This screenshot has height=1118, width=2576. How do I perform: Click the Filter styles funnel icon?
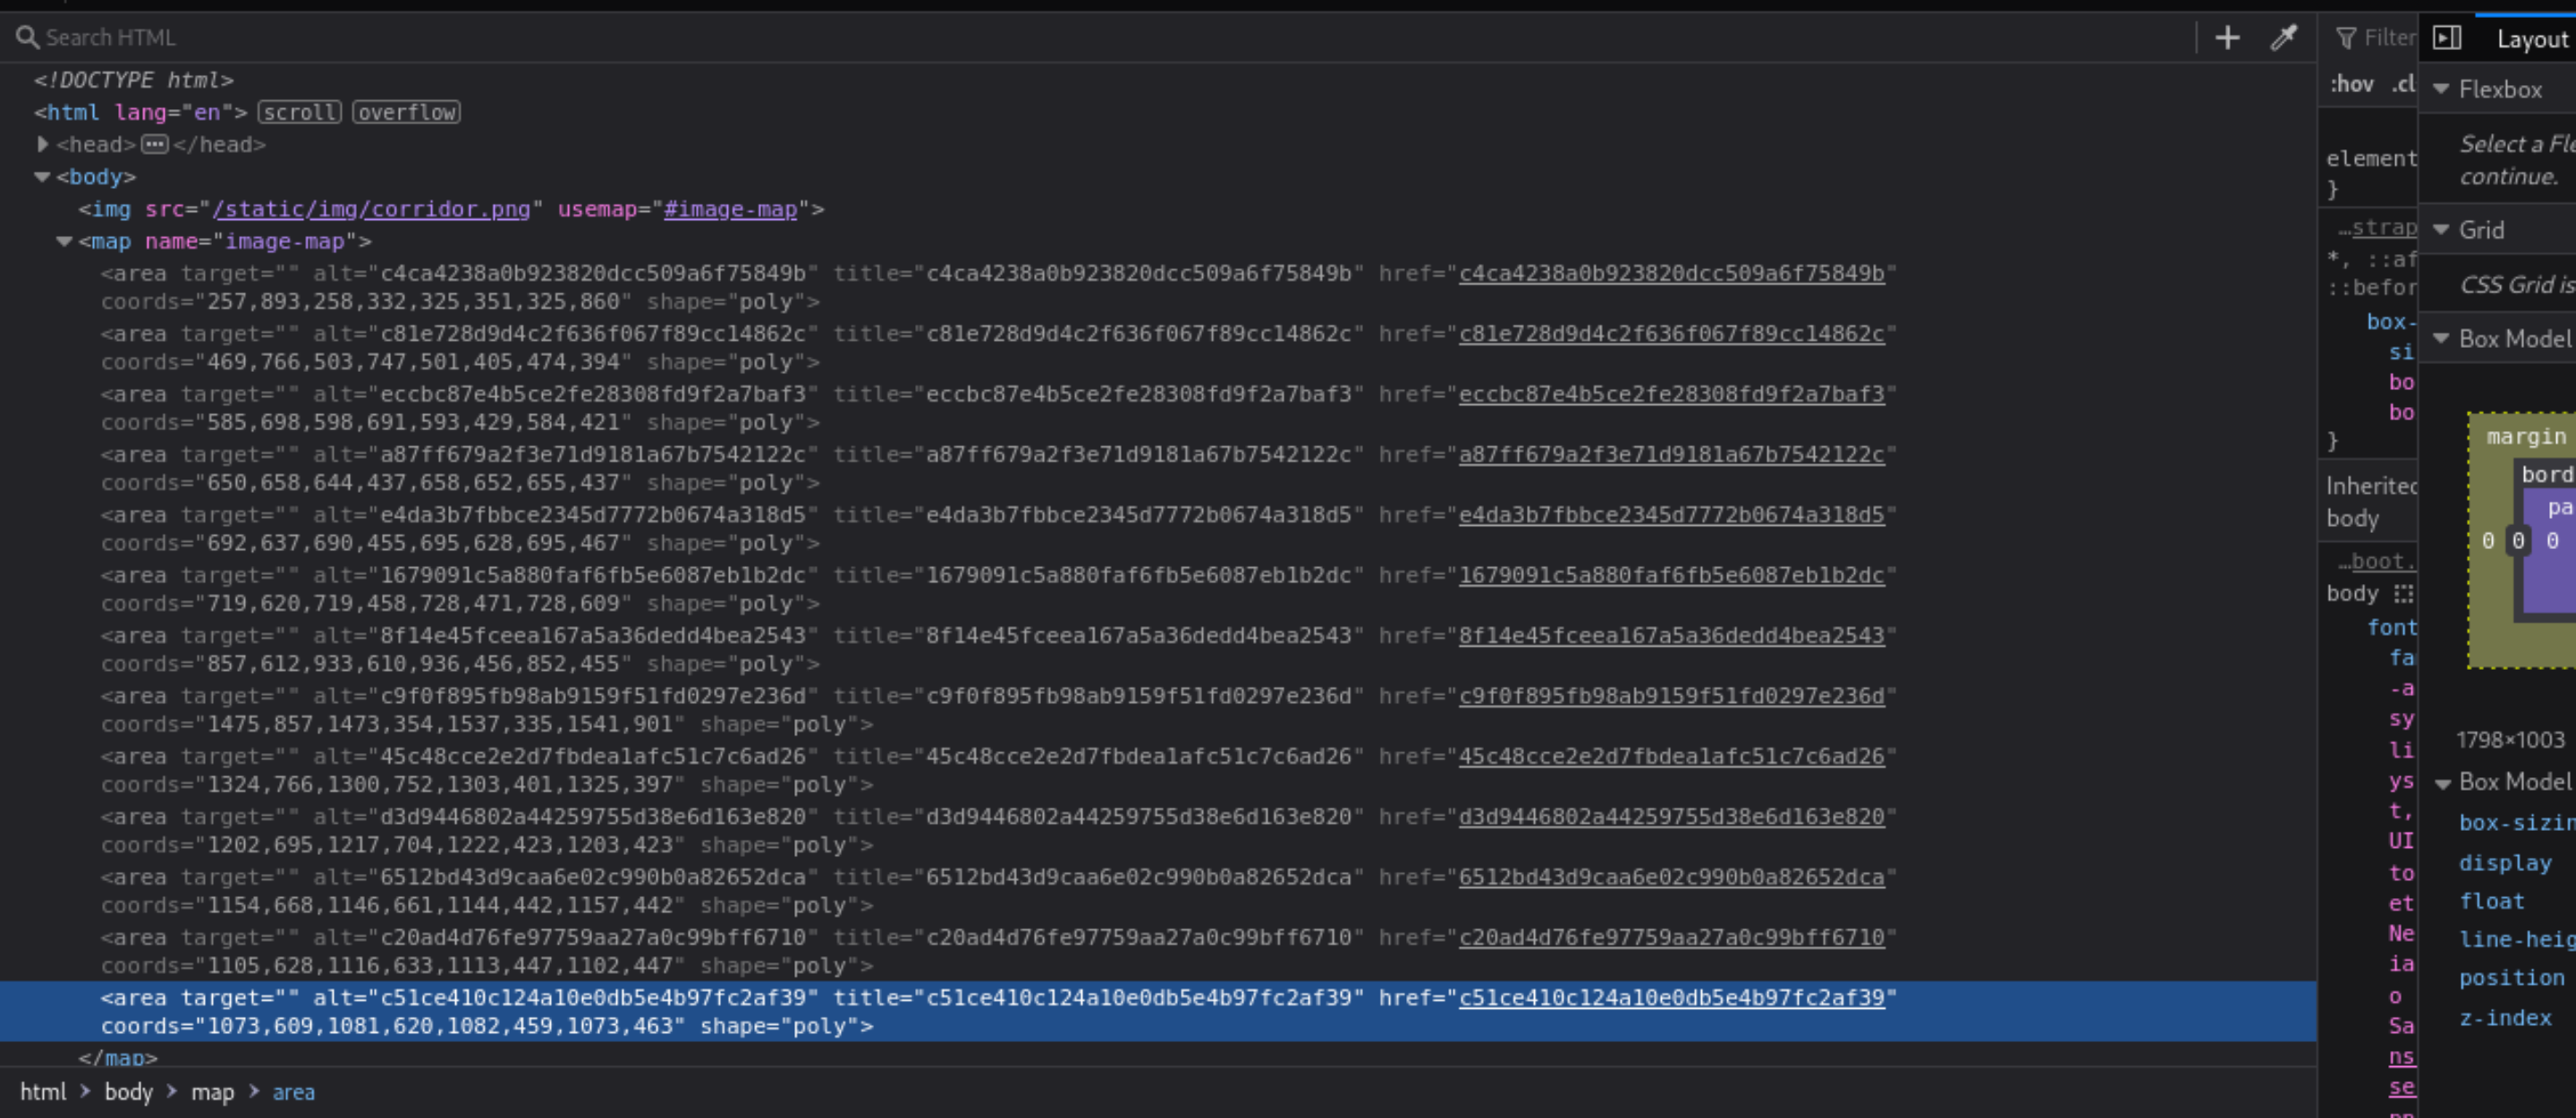[2345, 38]
